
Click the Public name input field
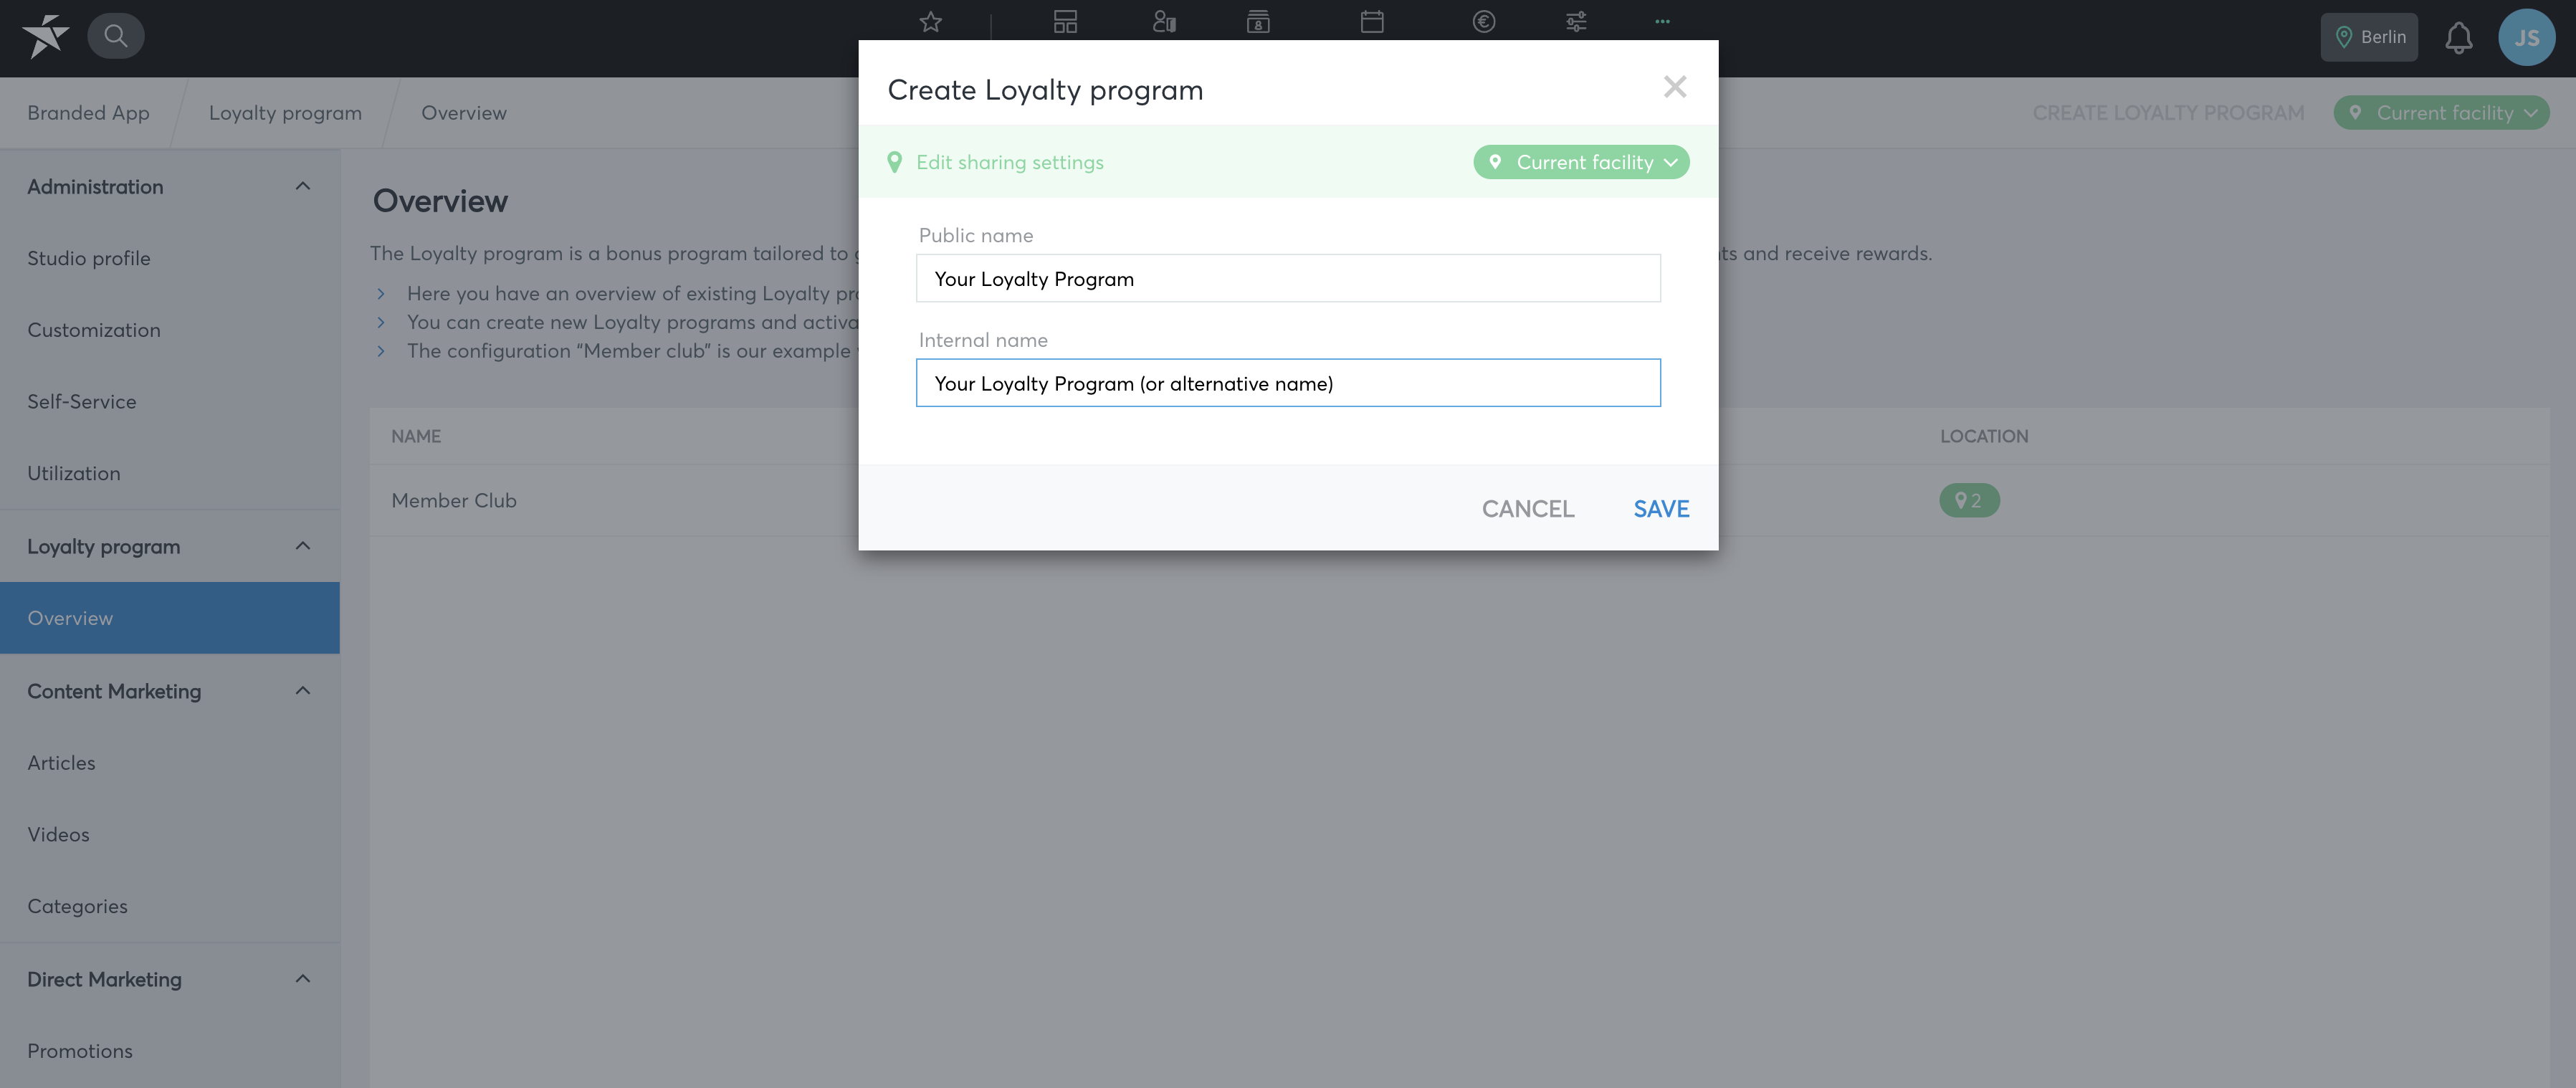click(1288, 278)
